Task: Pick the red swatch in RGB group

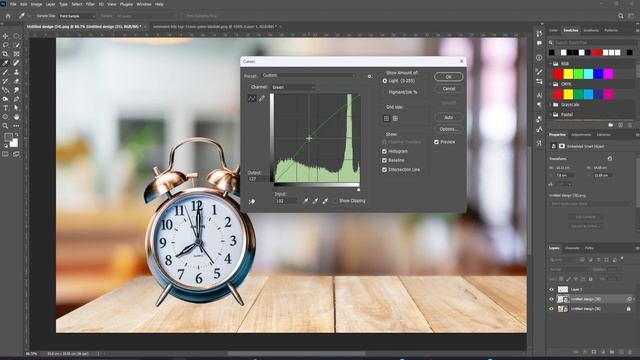Action: [558, 74]
